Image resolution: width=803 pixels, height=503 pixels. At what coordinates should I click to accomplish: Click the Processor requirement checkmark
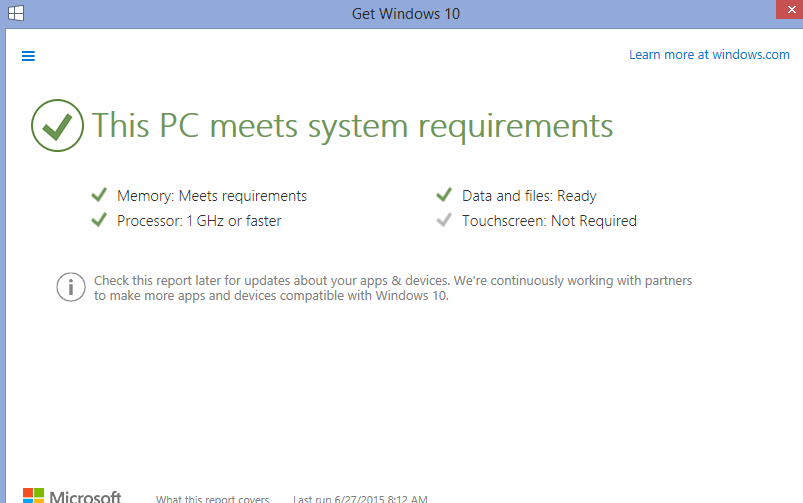tap(98, 220)
